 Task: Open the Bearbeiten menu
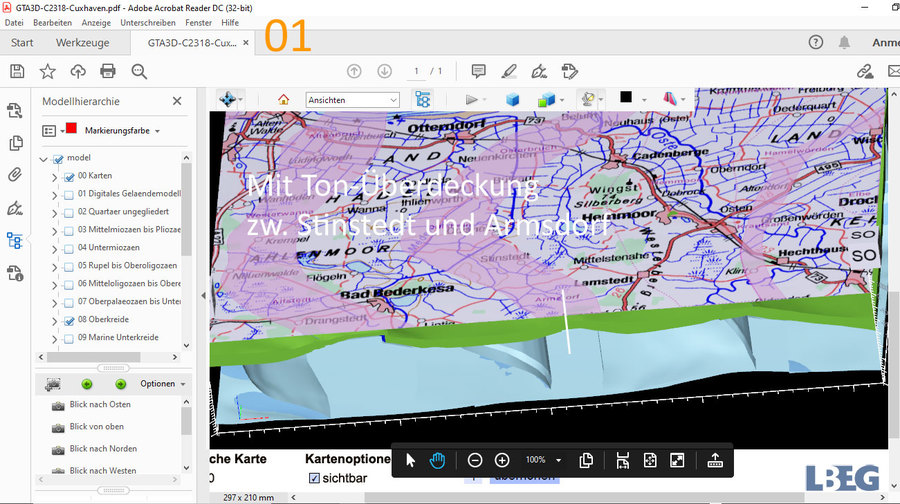pyautogui.click(x=52, y=22)
